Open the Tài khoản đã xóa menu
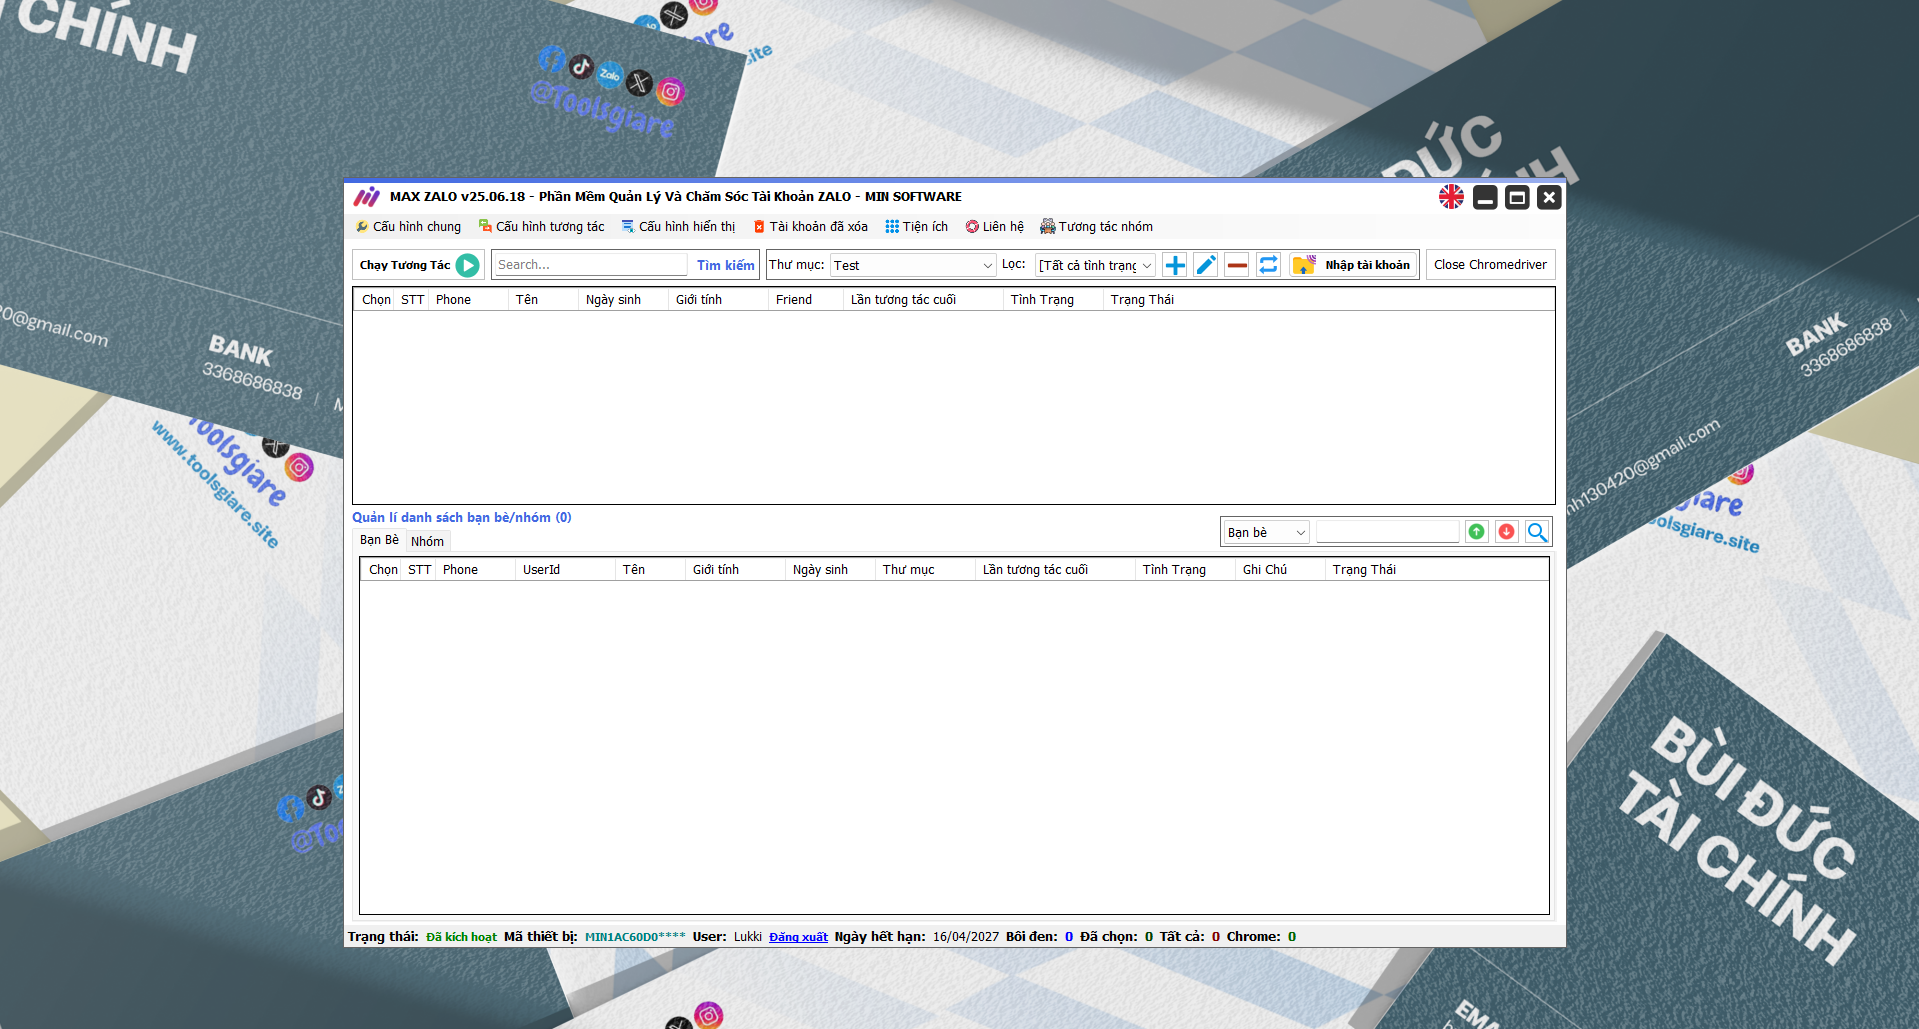 tap(811, 227)
